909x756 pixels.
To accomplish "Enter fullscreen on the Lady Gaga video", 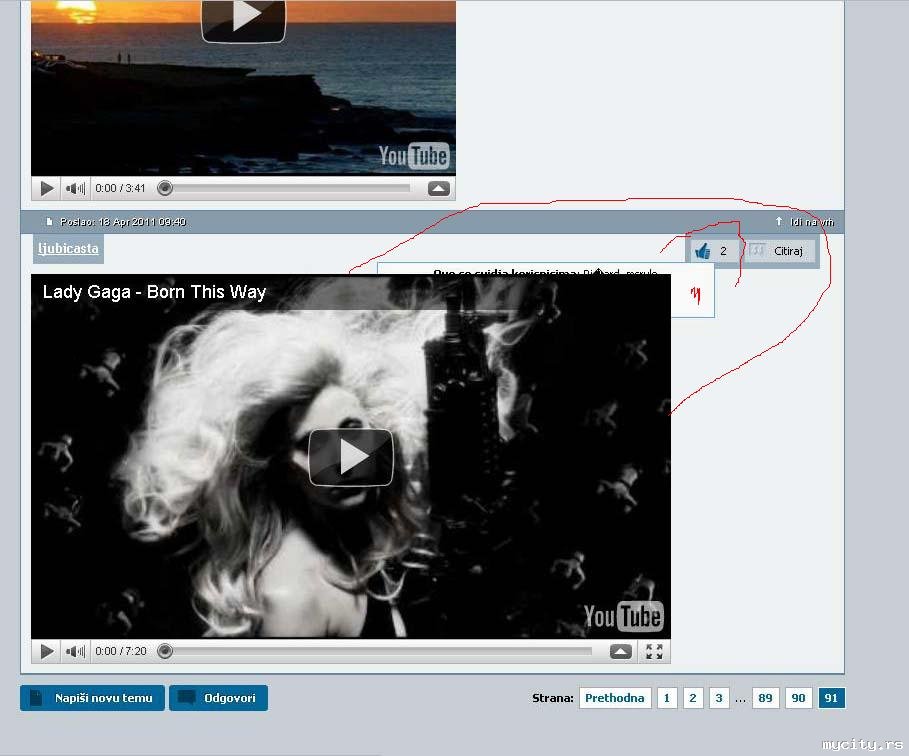I will (x=654, y=652).
